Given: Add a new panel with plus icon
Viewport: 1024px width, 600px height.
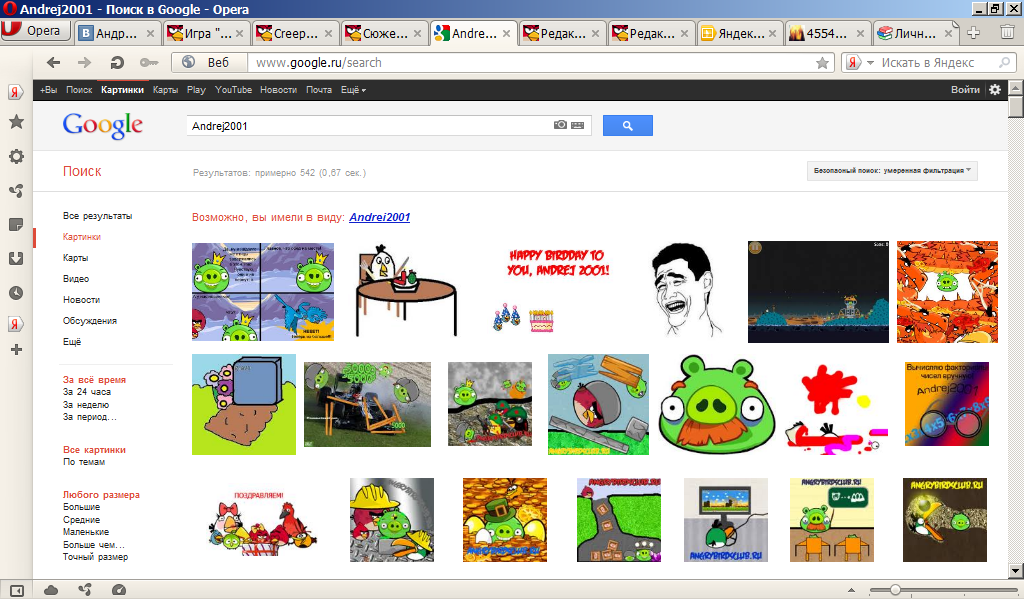Looking at the screenshot, I should coord(16,350).
